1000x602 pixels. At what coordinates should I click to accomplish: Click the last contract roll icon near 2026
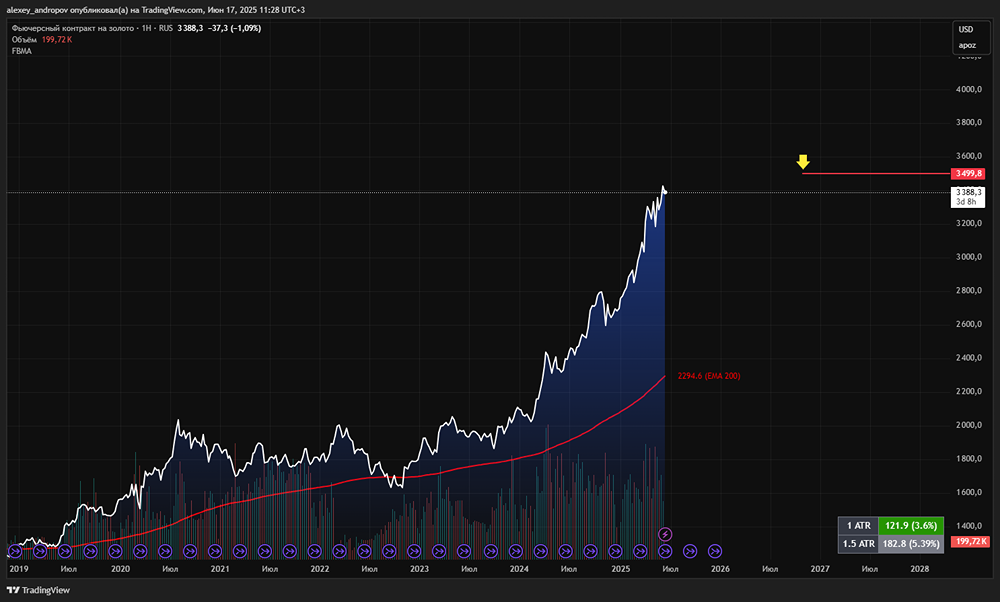[x=715, y=551]
